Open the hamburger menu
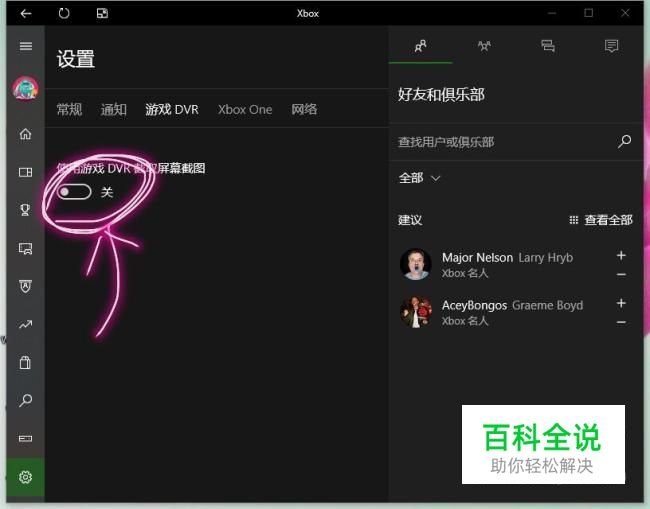This screenshot has width=650, height=509. 26,46
